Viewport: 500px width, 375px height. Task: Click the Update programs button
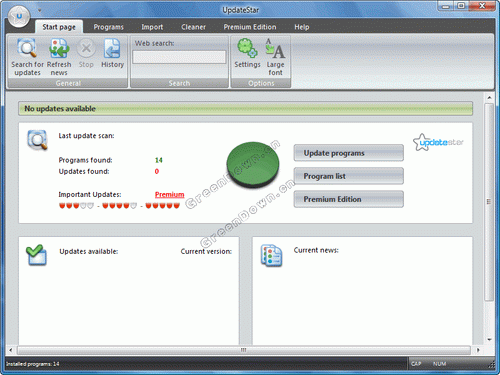[348, 153]
